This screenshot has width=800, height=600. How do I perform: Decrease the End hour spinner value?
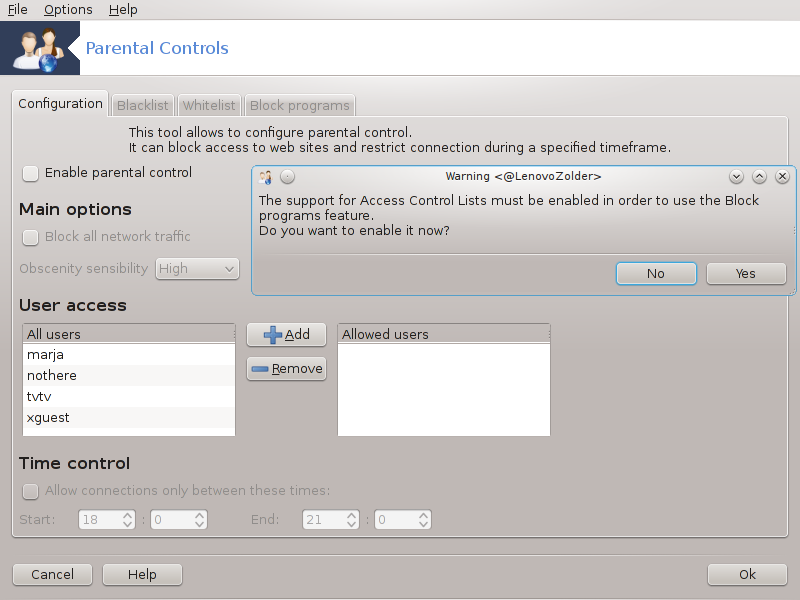coord(352,524)
